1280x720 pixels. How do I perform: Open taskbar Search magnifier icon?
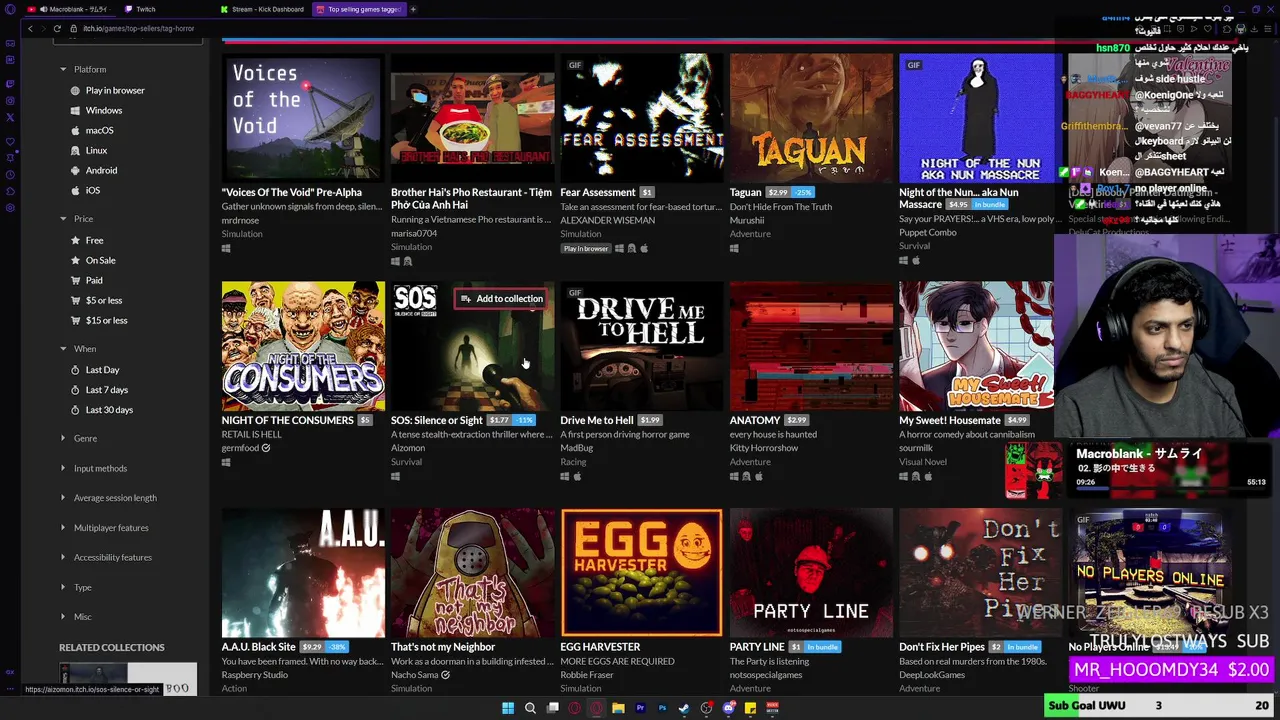[530, 708]
